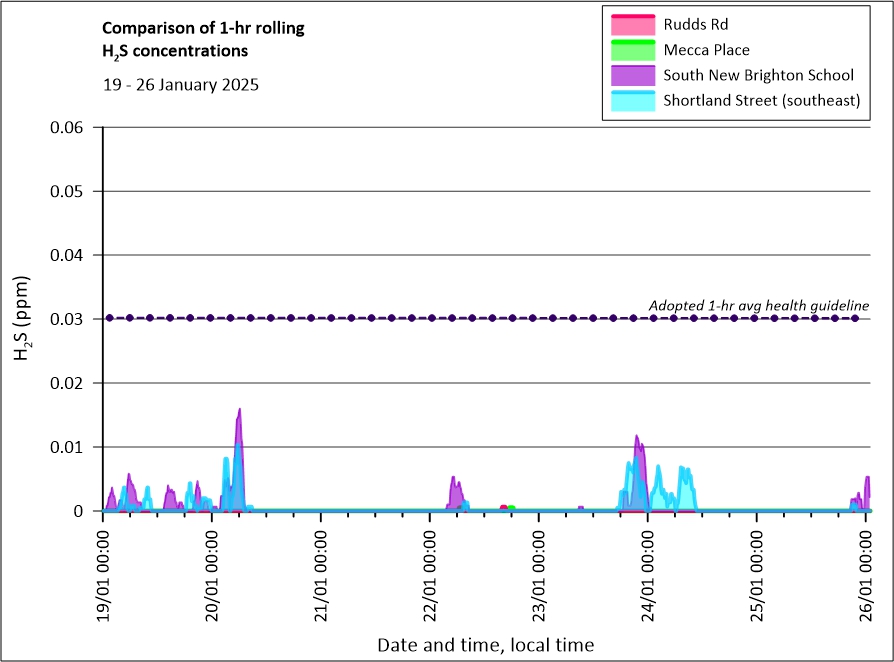Select the South New Brighton School legend text
This screenshot has height=662, width=894.
tap(758, 75)
